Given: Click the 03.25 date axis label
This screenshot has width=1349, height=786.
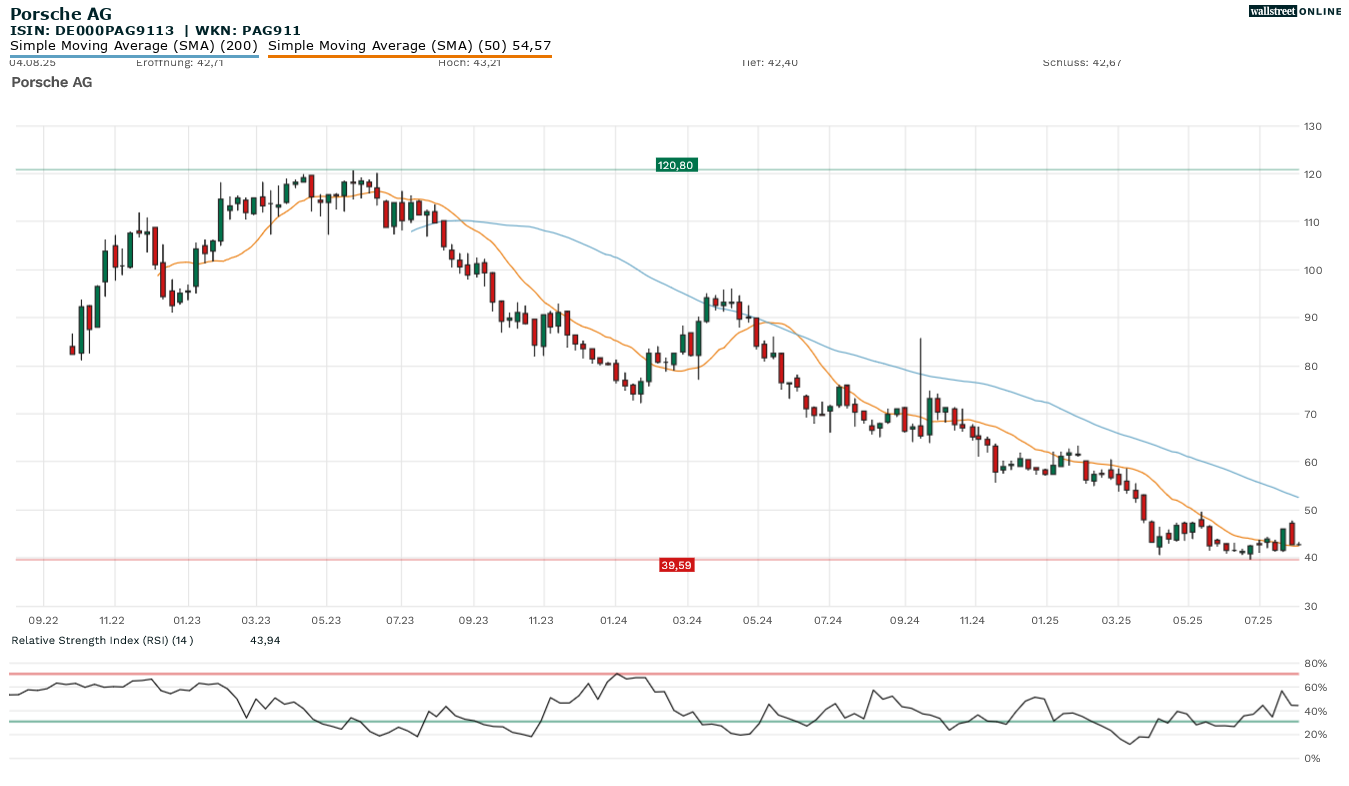Looking at the screenshot, I should (x=1115, y=621).
